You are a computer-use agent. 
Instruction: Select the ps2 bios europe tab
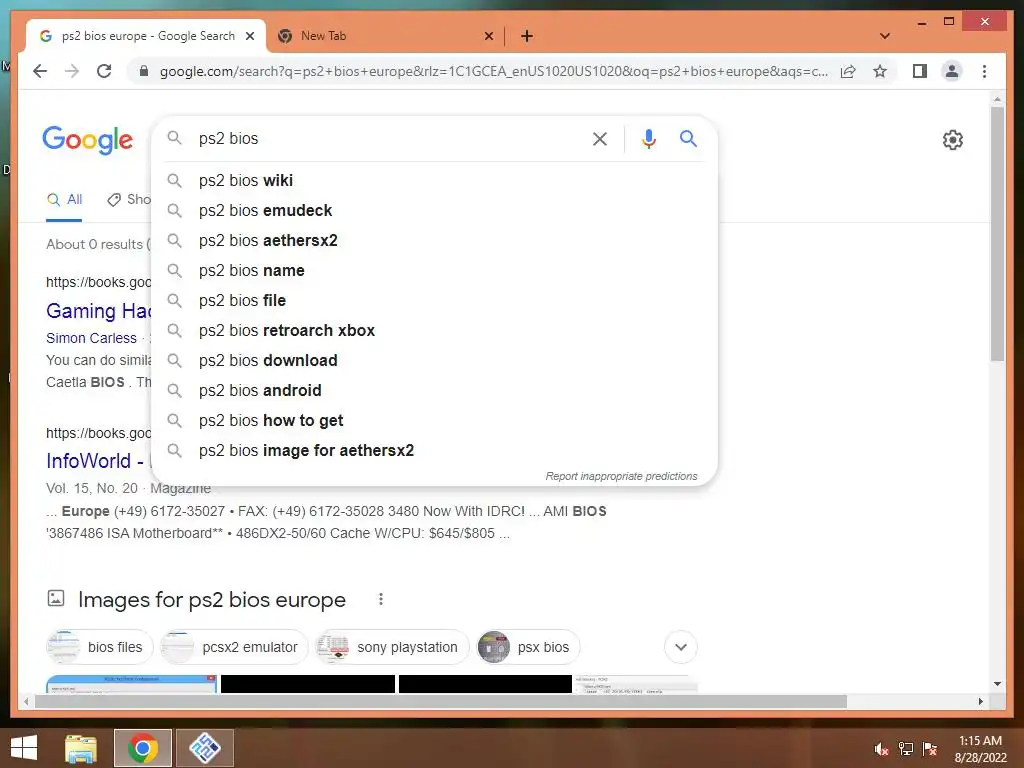(147, 36)
